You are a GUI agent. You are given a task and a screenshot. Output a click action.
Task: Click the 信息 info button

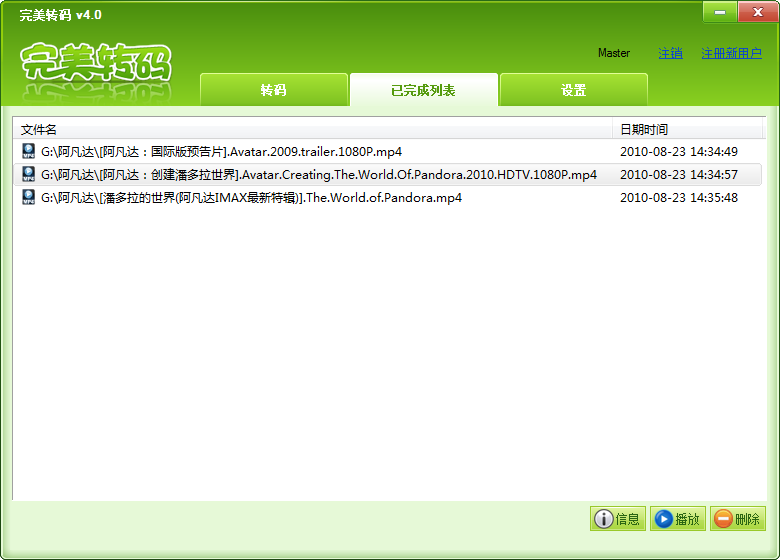(618, 519)
